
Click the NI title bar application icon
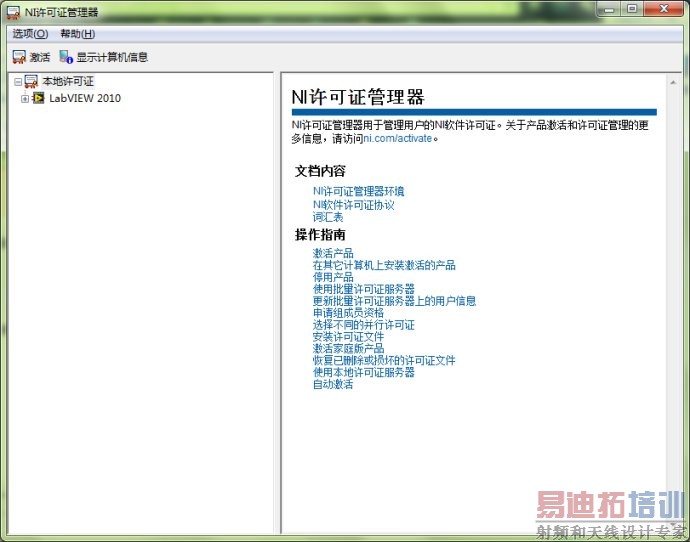tap(13, 12)
